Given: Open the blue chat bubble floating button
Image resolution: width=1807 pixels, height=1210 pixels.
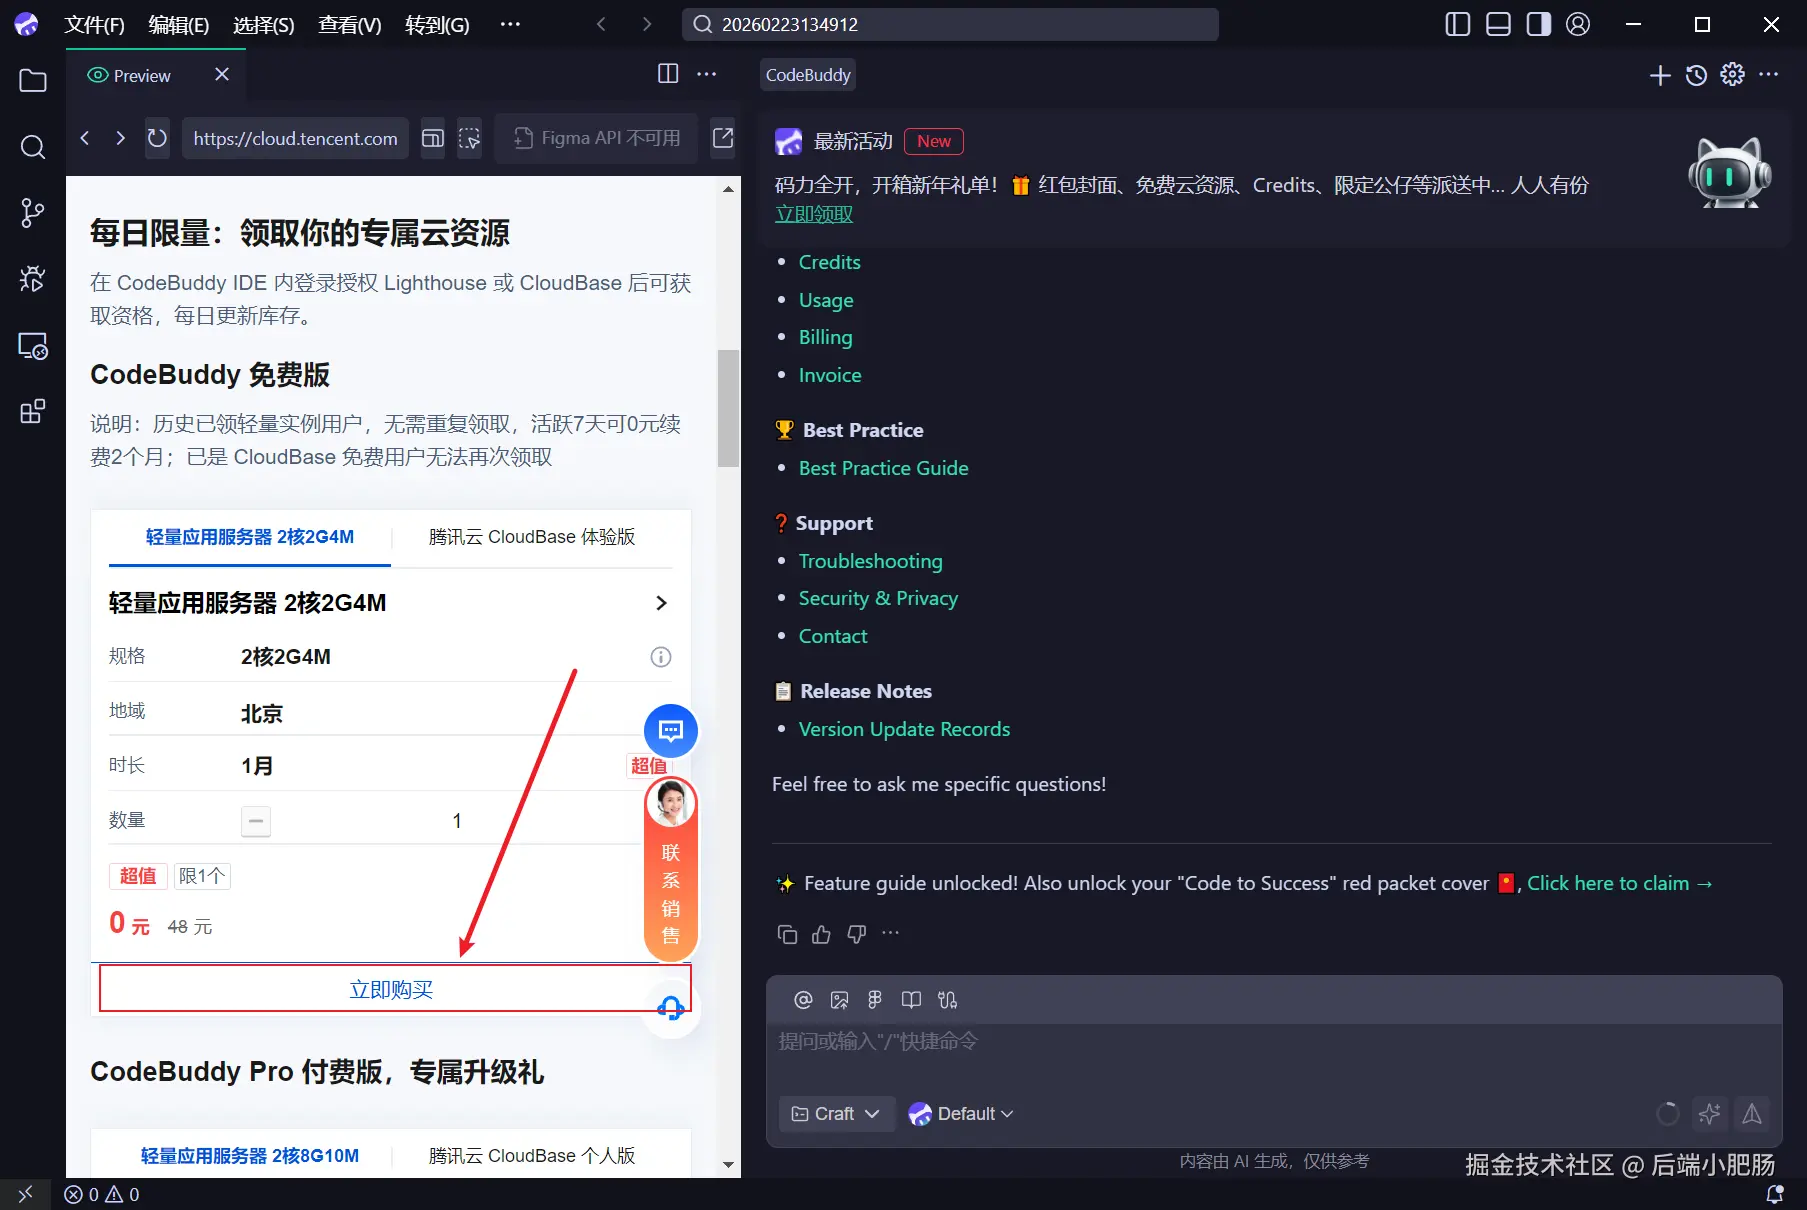Looking at the screenshot, I should [x=671, y=731].
